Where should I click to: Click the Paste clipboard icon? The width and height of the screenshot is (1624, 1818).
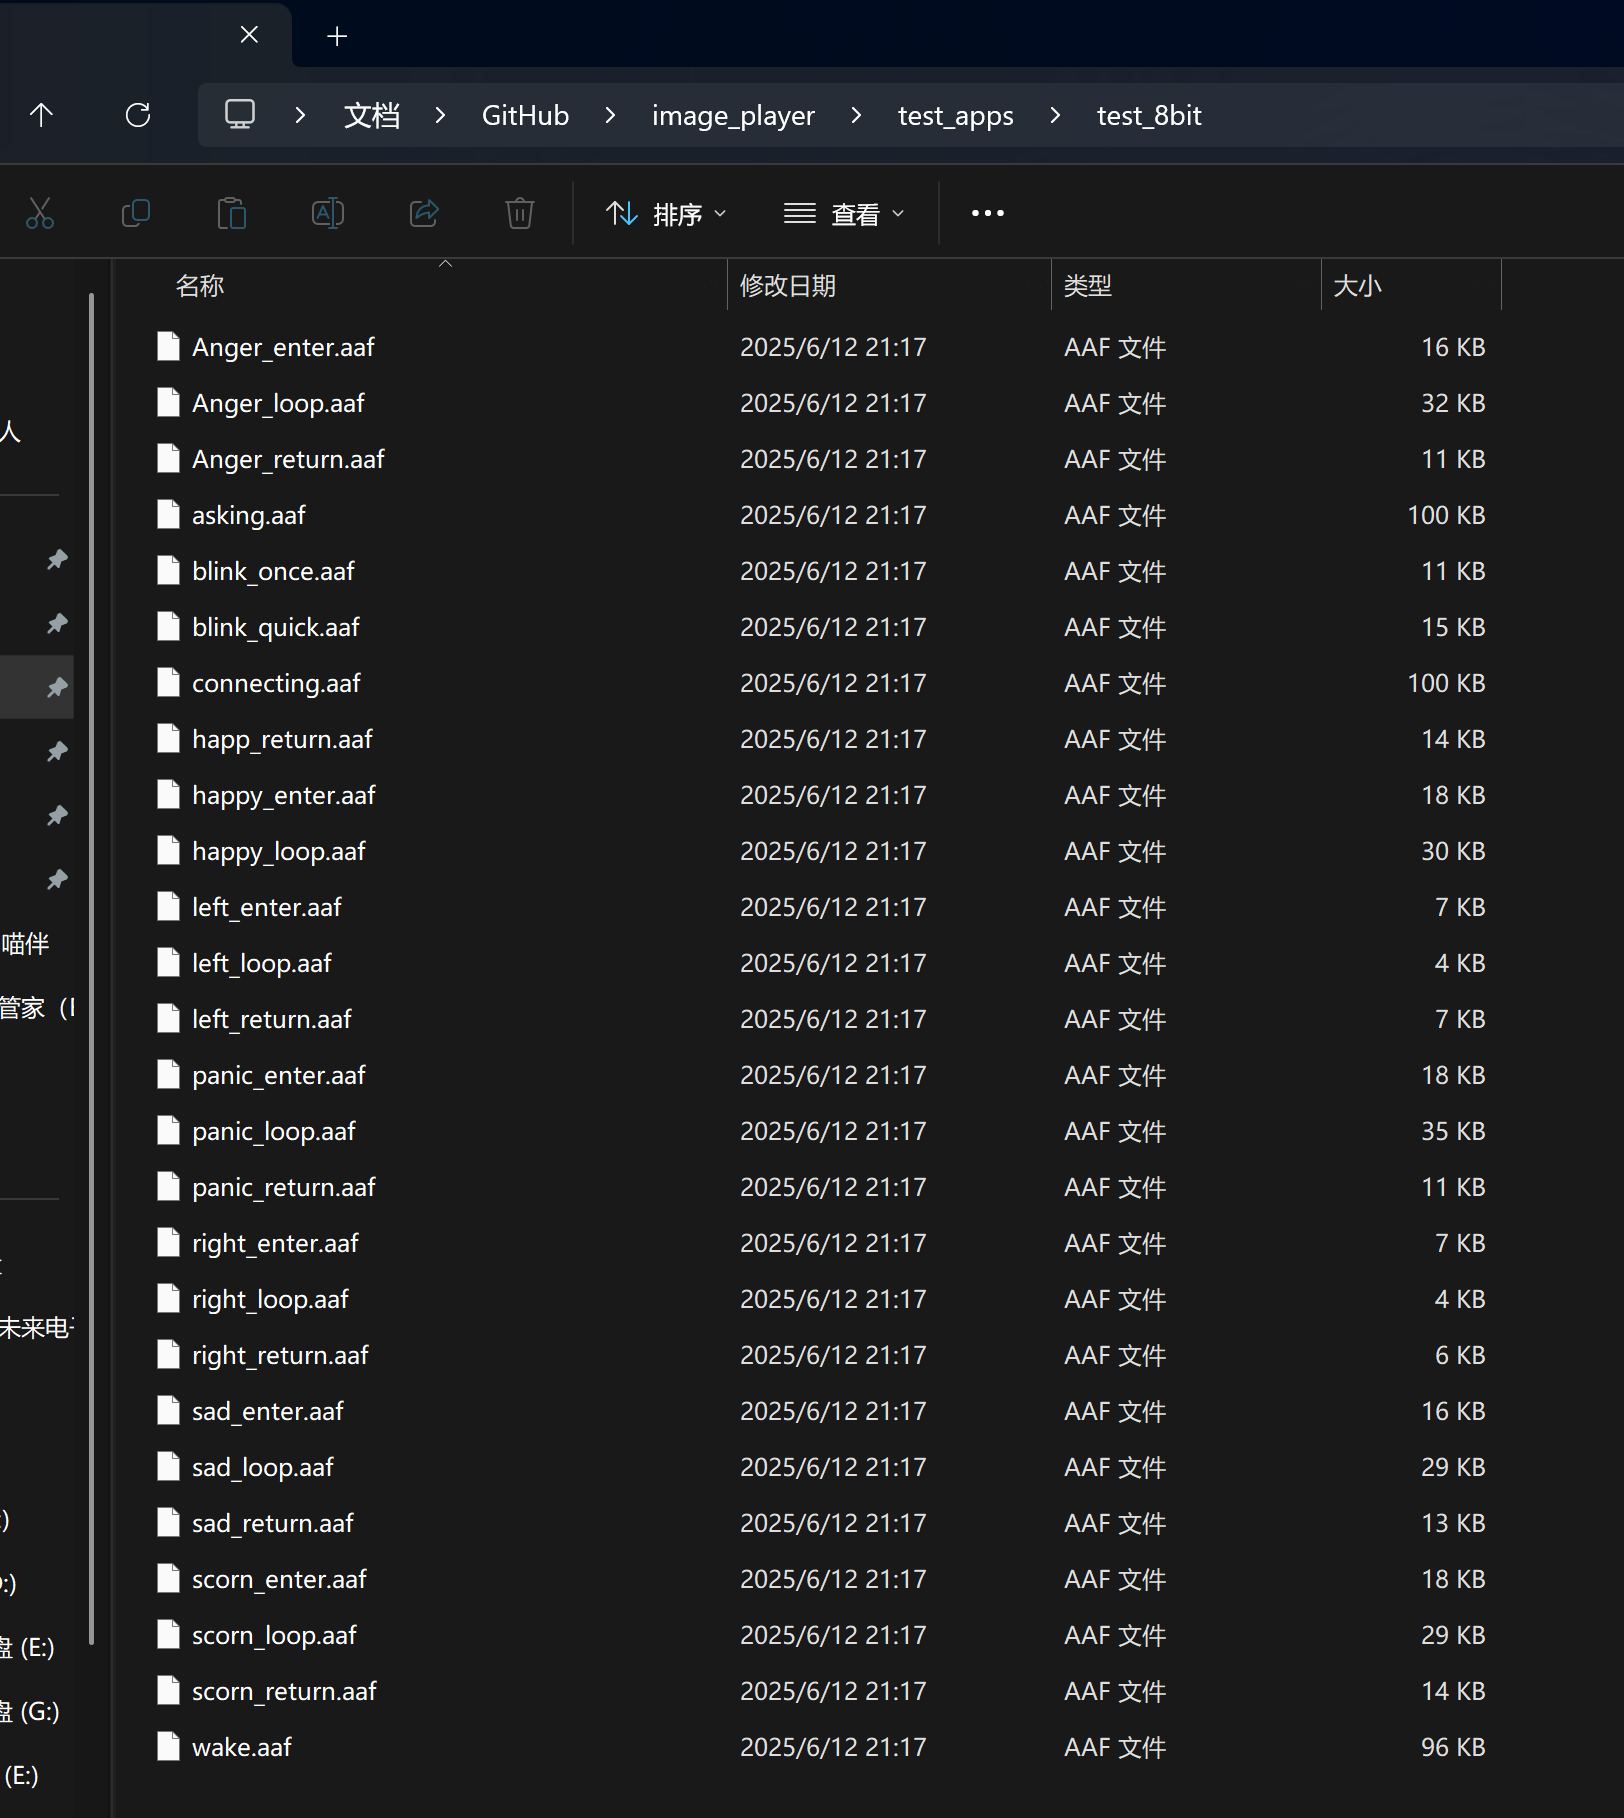[231, 213]
